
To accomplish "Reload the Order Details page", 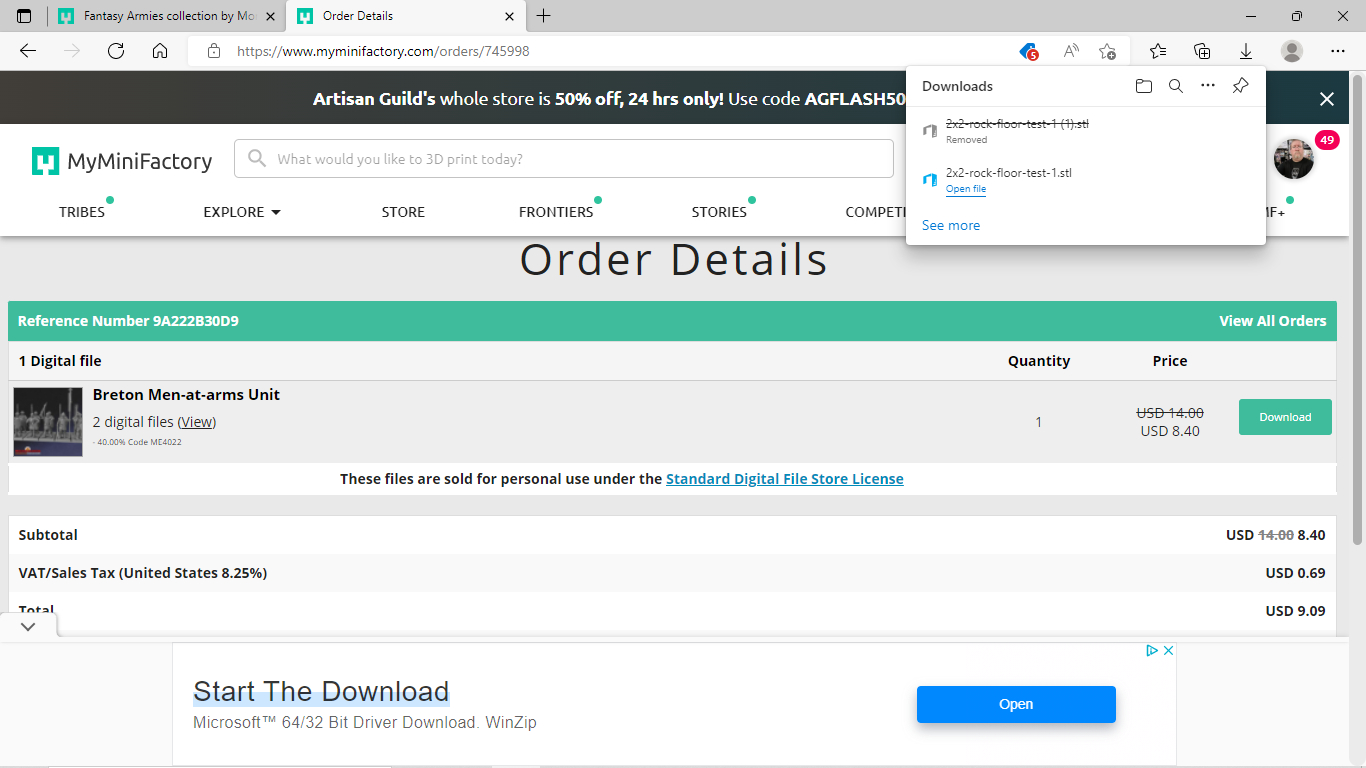I will (x=116, y=51).
